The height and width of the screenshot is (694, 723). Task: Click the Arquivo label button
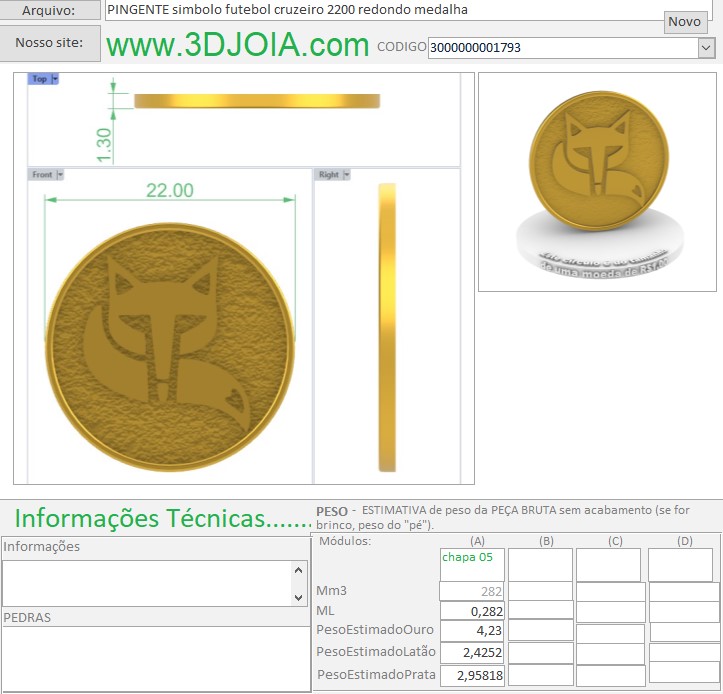coord(49,10)
